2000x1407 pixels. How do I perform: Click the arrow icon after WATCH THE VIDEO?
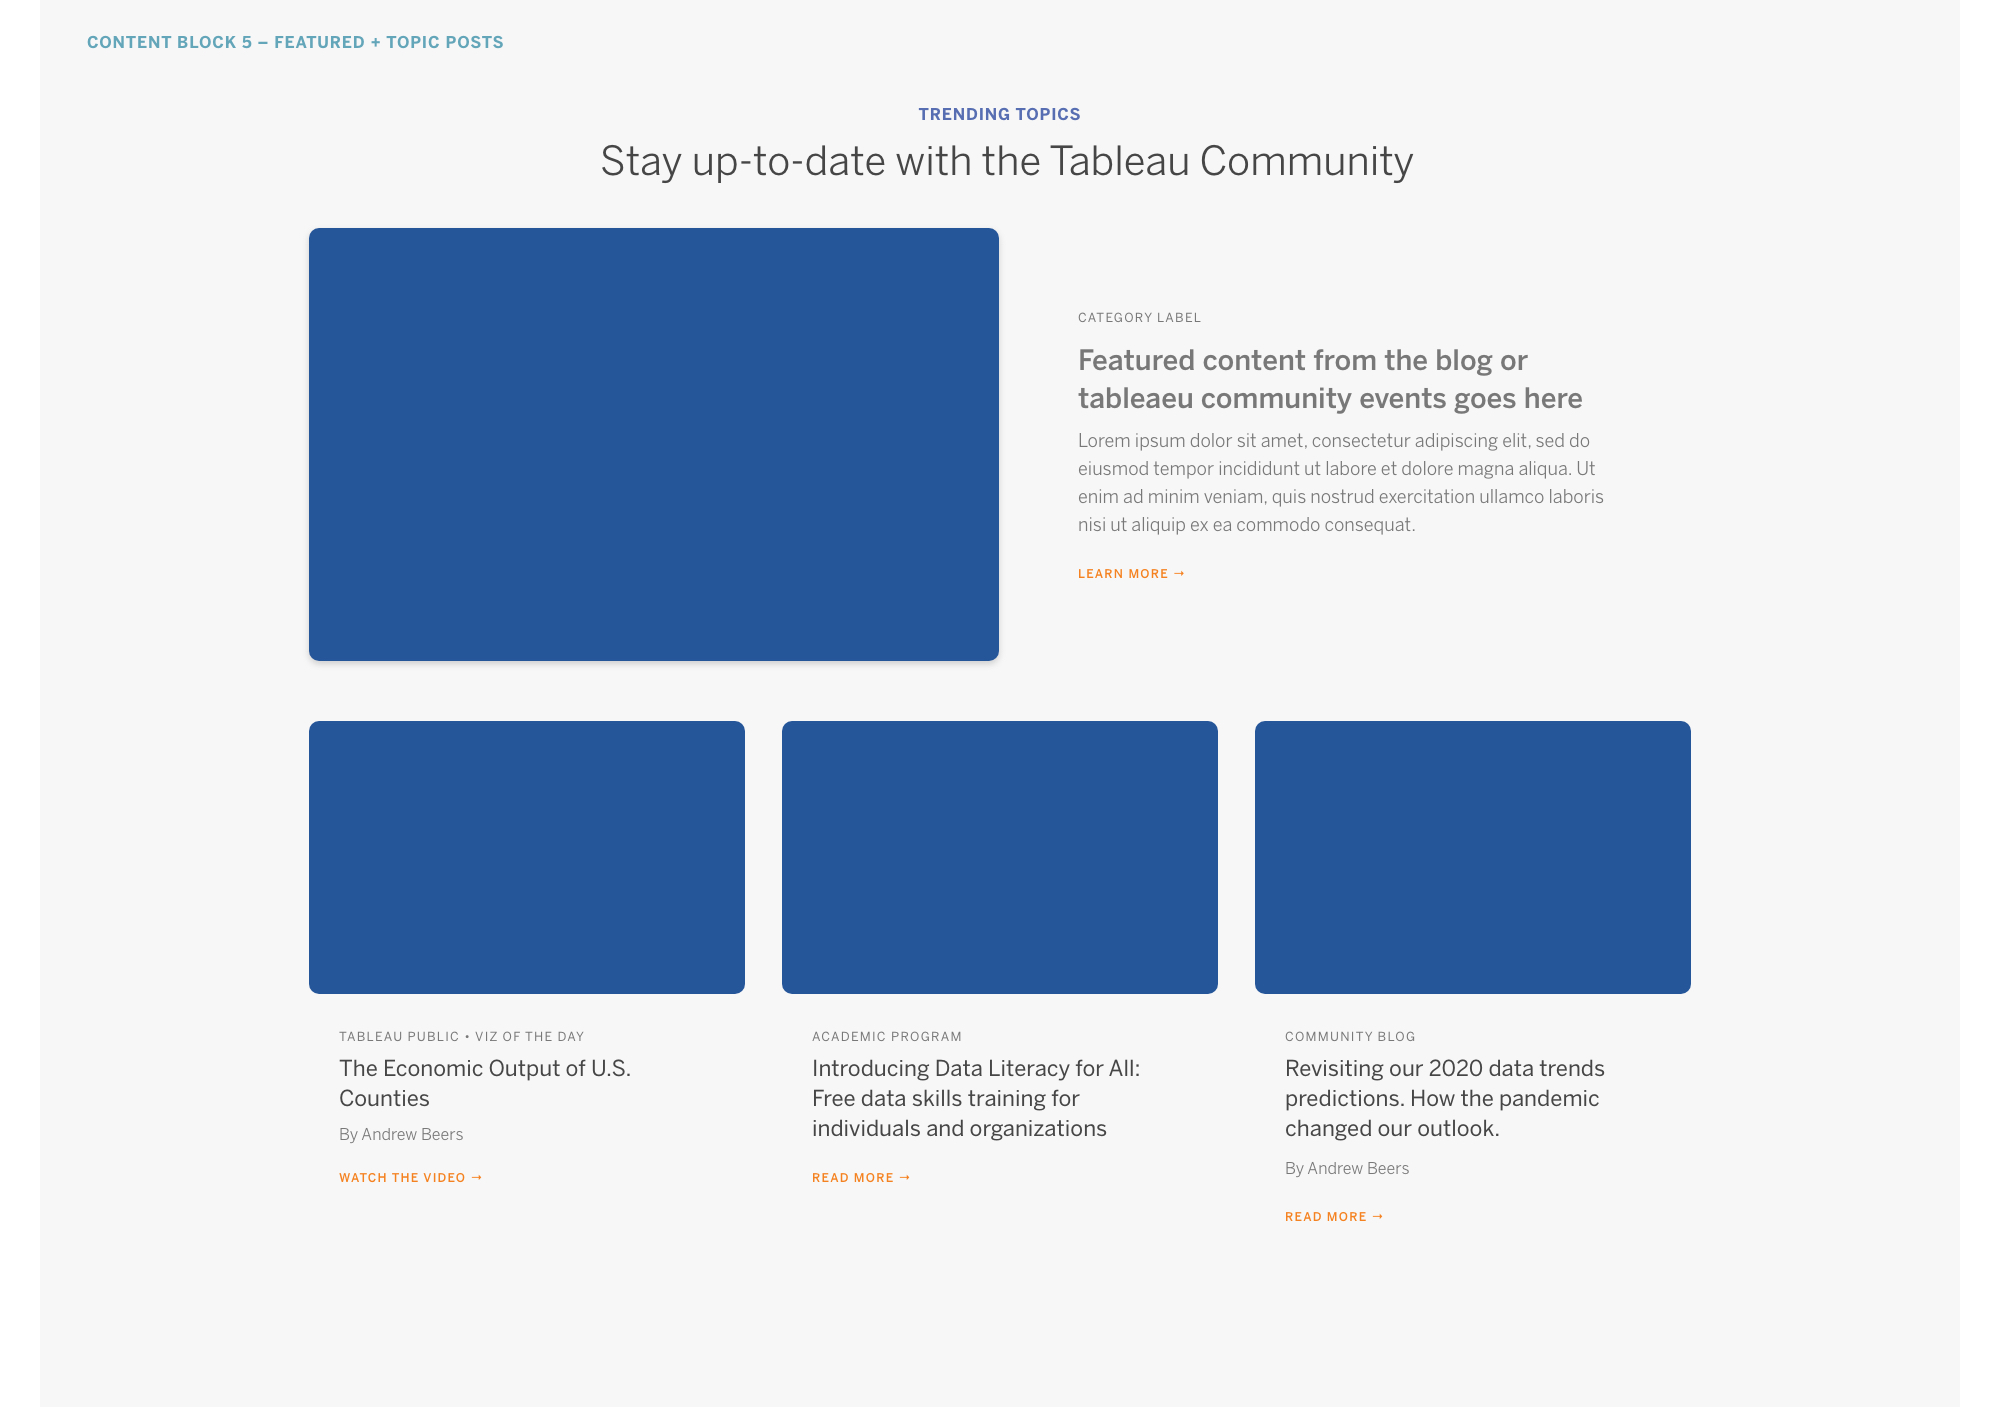point(478,1177)
